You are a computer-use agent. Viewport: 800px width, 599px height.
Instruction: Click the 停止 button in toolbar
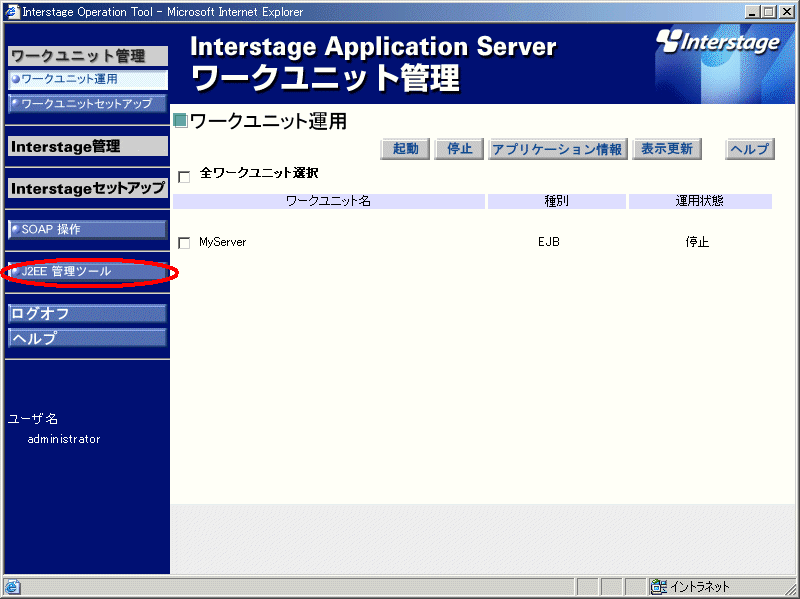[x=459, y=149]
